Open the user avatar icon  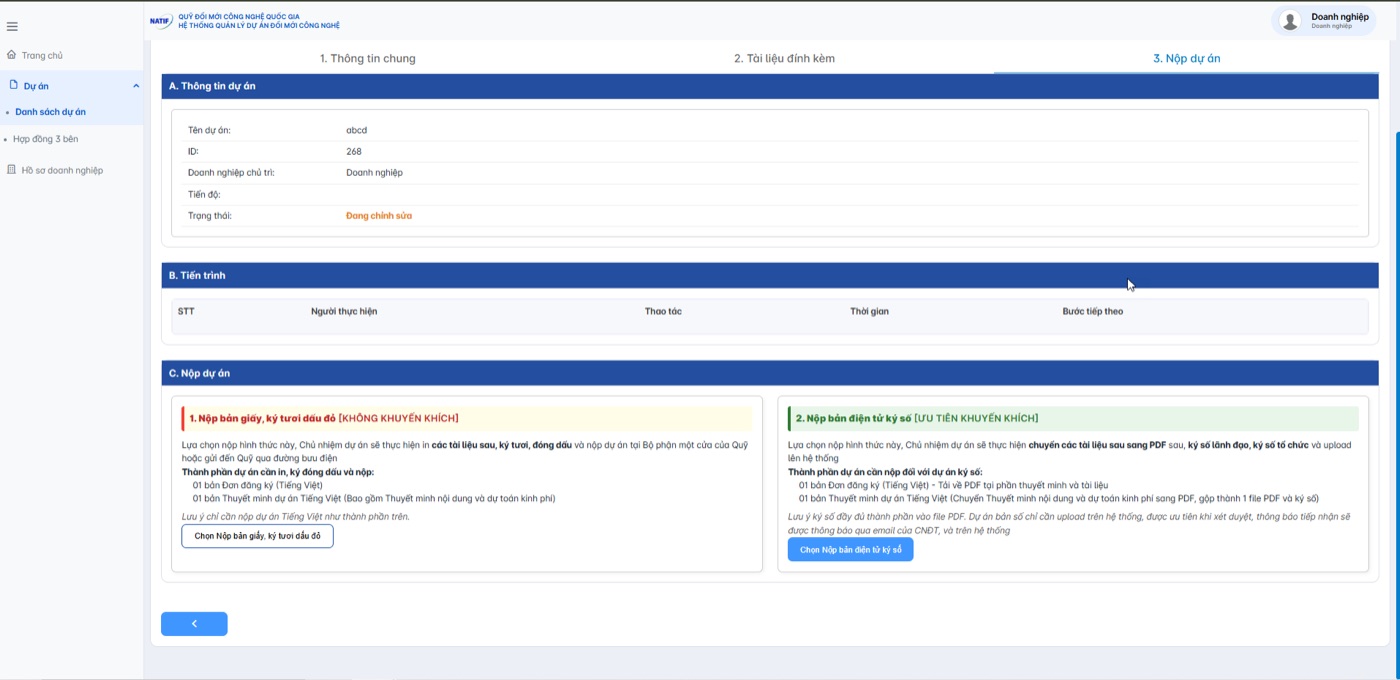click(1290, 20)
